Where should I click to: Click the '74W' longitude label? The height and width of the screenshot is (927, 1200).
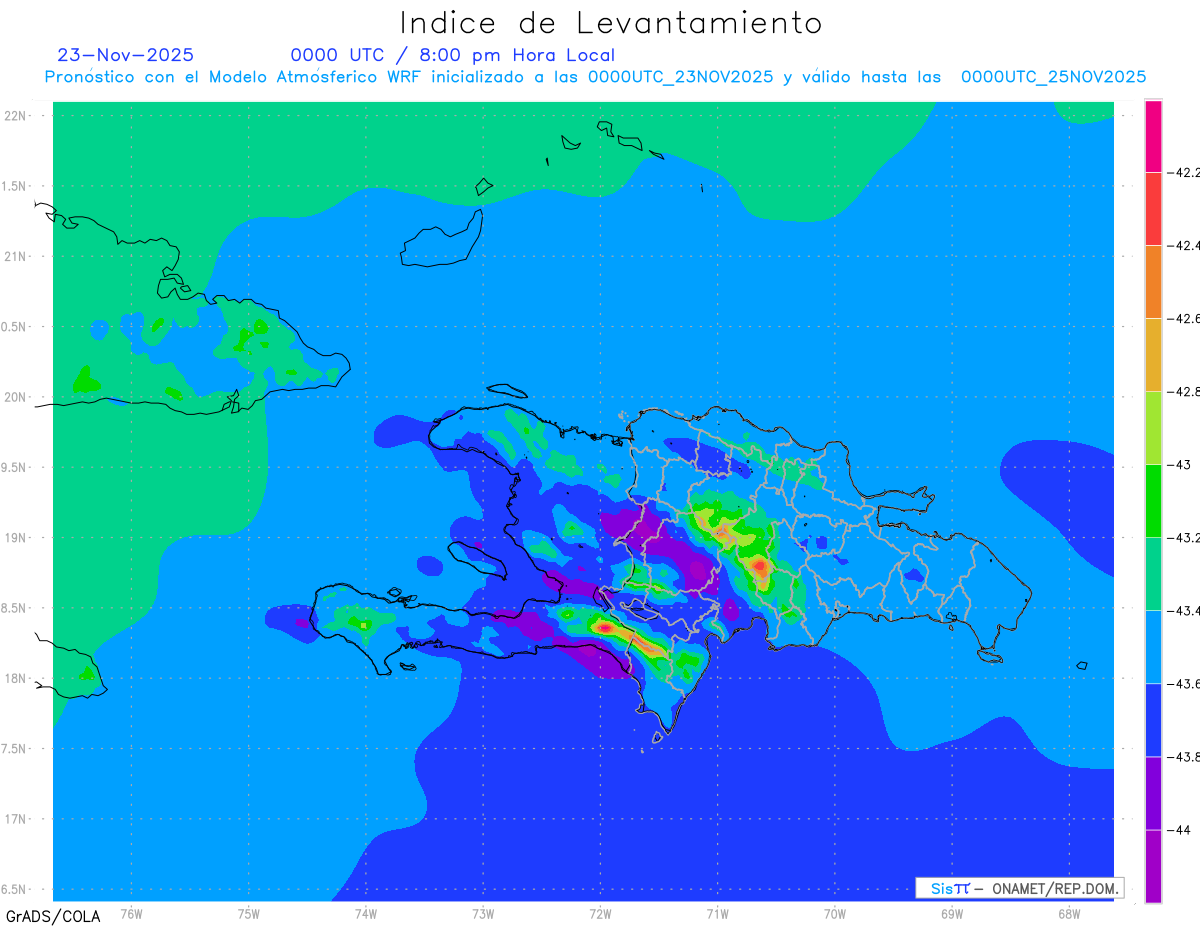pos(366,913)
